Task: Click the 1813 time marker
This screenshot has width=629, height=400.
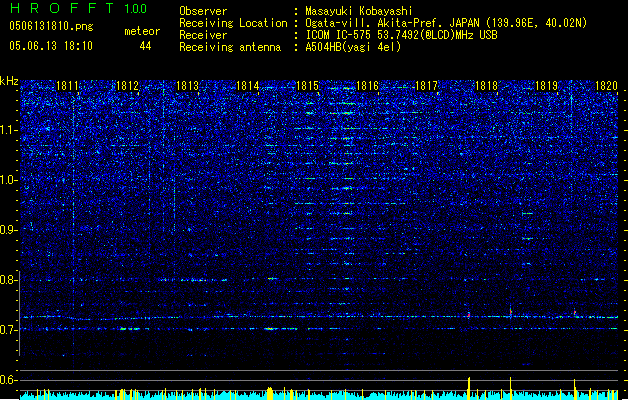Action: [x=187, y=86]
